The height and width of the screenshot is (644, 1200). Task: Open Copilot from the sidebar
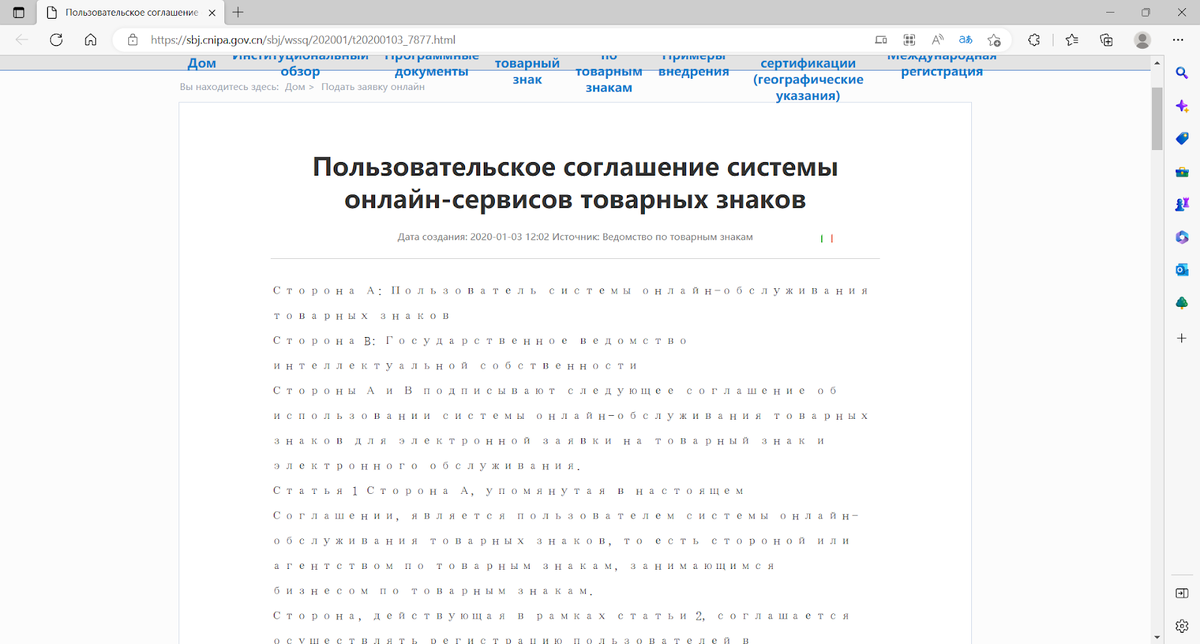(1182, 106)
